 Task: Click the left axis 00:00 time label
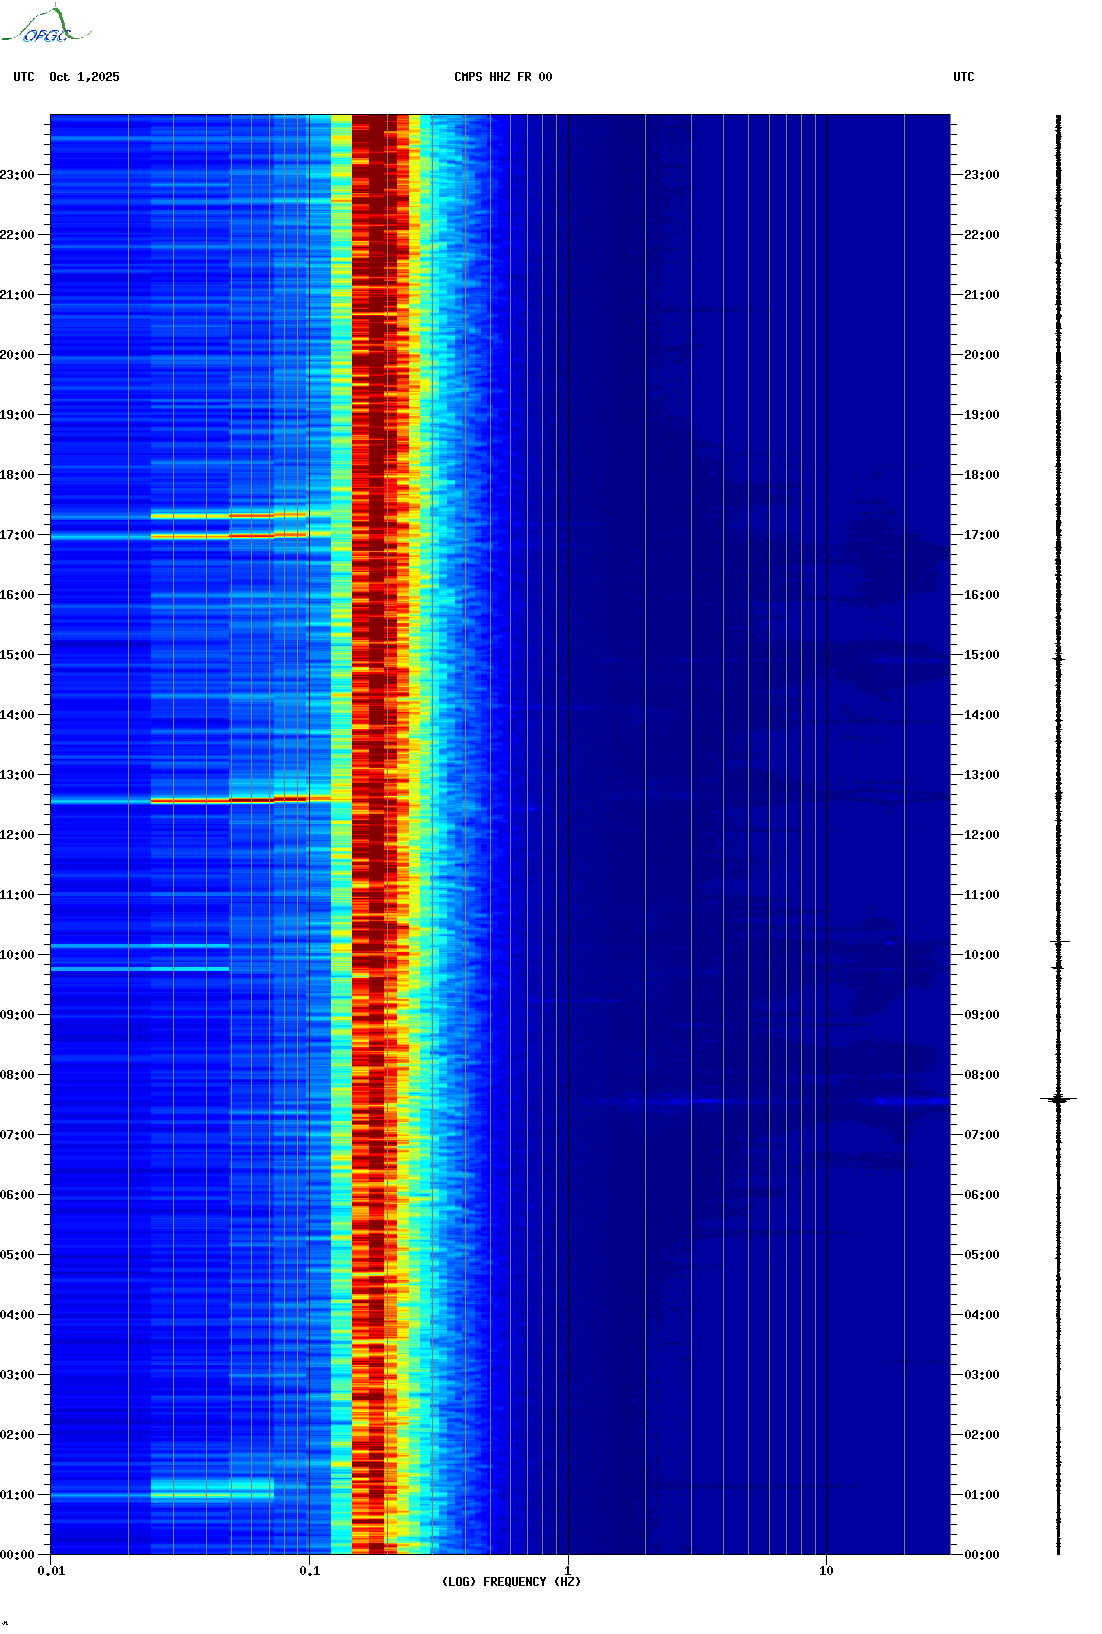pos(17,1555)
